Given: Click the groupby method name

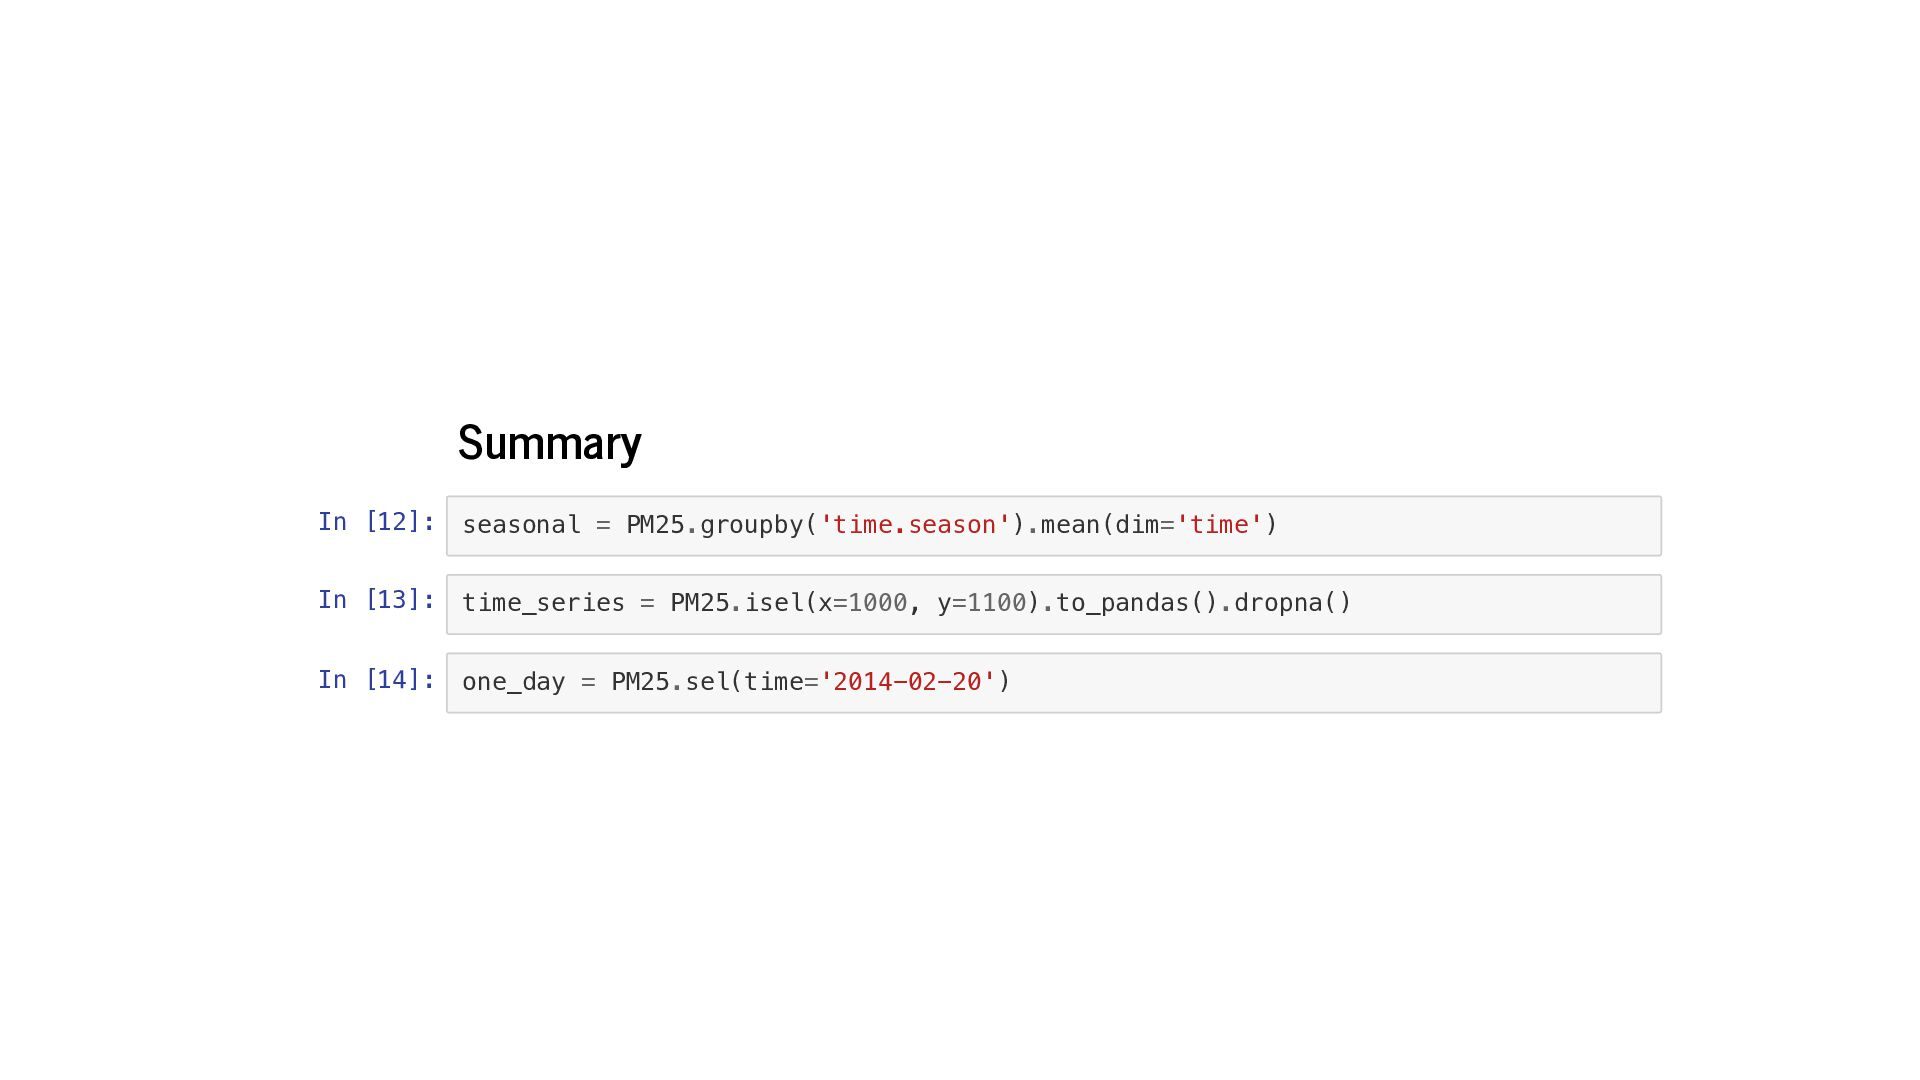Looking at the screenshot, I should (x=752, y=525).
